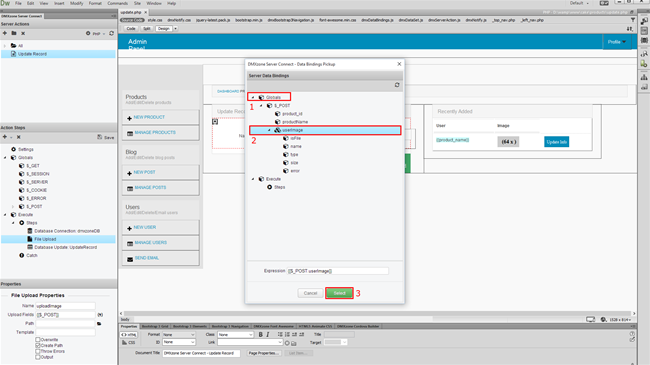Refresh the Server Actions list

click(111, 33)
